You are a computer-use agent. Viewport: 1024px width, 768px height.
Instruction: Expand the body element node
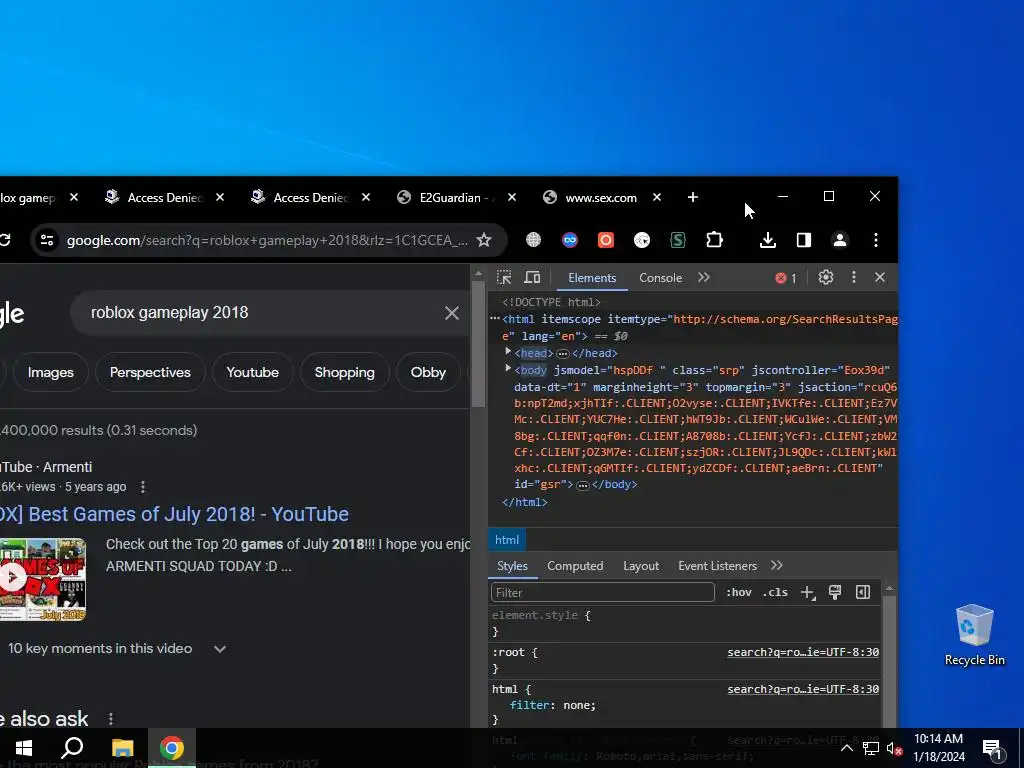tap(508, 369)
